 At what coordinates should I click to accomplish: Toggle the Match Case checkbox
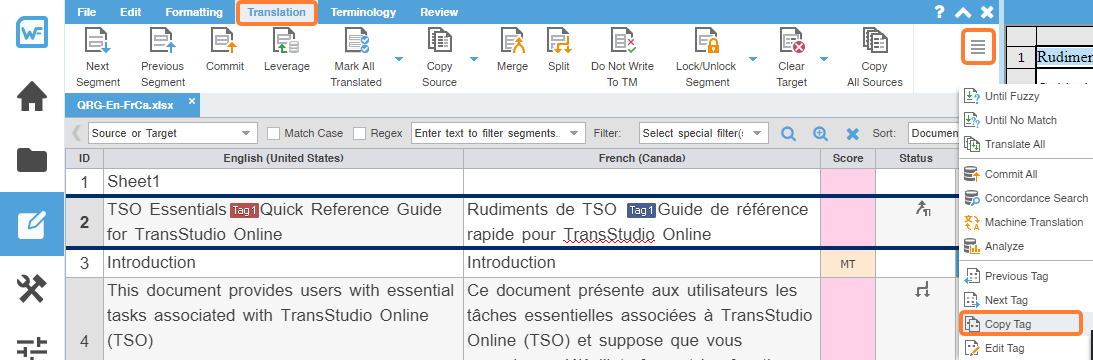(274, 133)
